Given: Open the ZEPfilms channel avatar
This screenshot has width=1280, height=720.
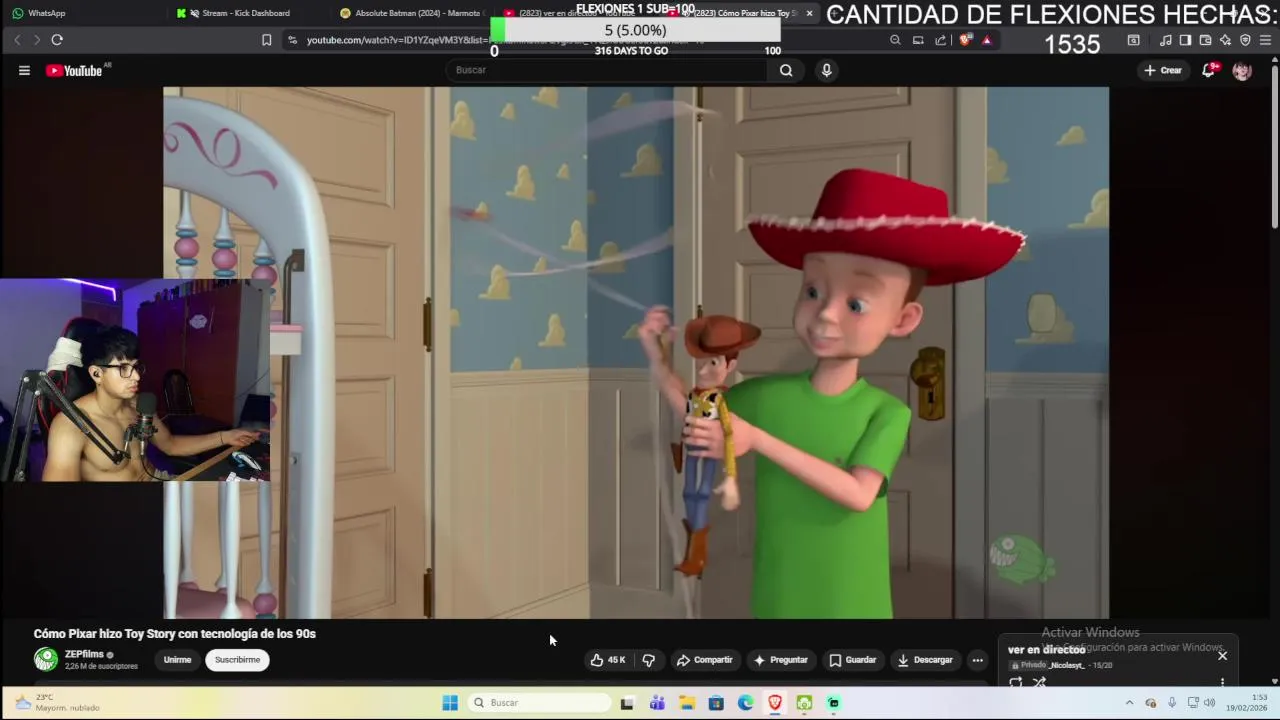Looking at the screenshot, I should pos(46,659).
